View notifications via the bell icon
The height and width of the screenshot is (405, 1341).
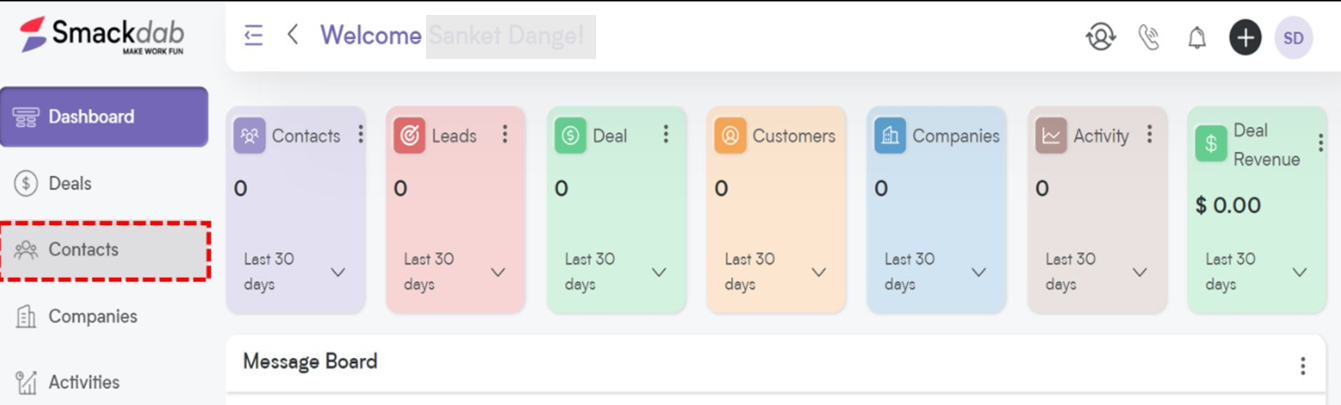tap(1197, 38)
